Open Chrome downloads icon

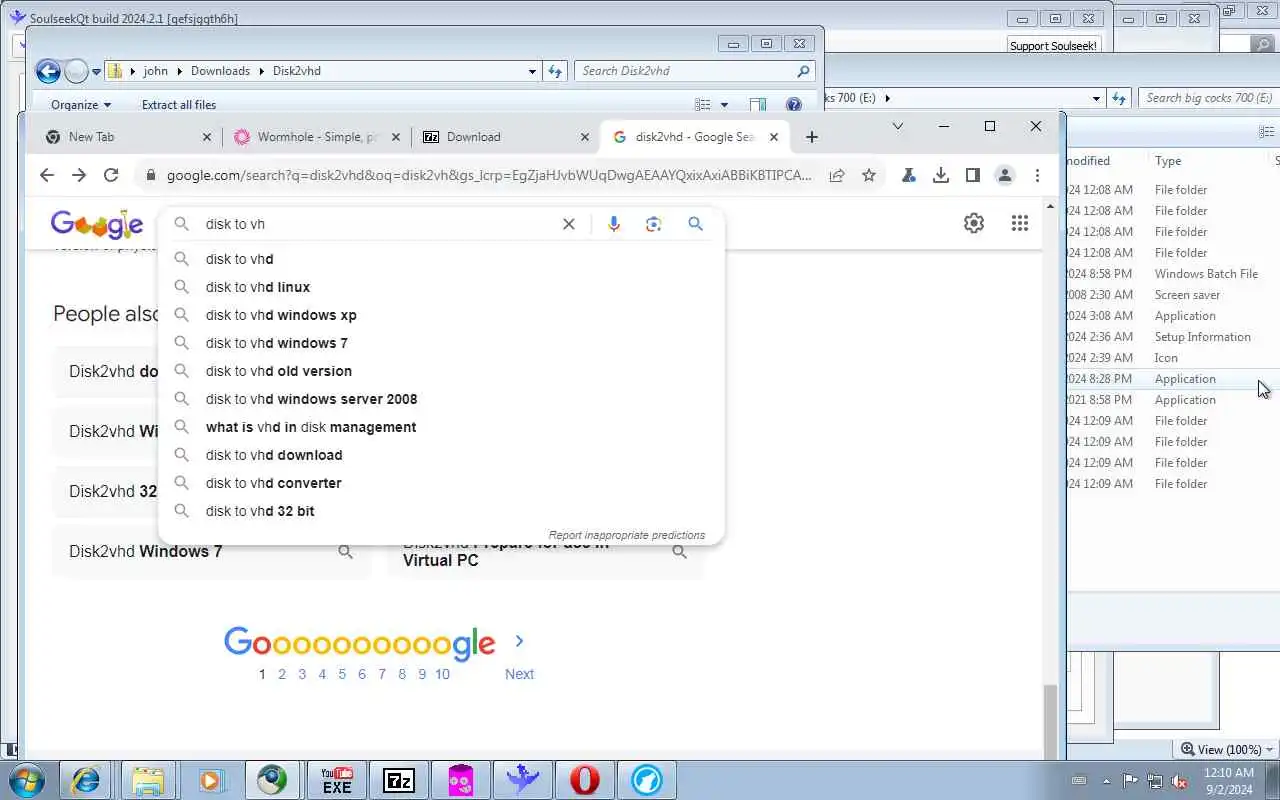941,175
